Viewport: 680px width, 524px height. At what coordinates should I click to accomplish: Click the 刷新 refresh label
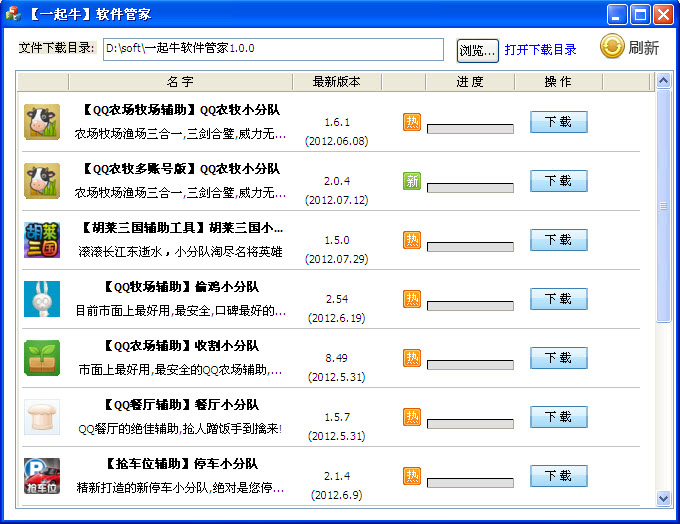point(644,48)
